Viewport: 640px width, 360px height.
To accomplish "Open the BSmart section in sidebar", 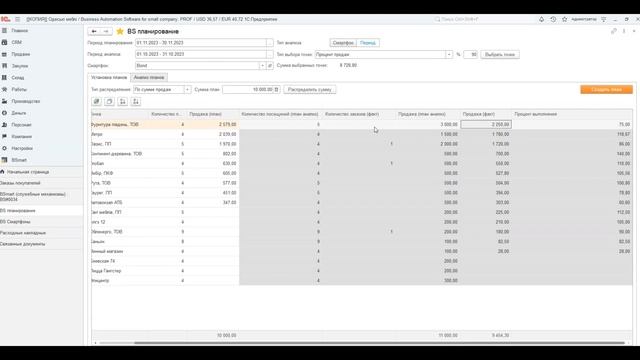I will (19, 160).
